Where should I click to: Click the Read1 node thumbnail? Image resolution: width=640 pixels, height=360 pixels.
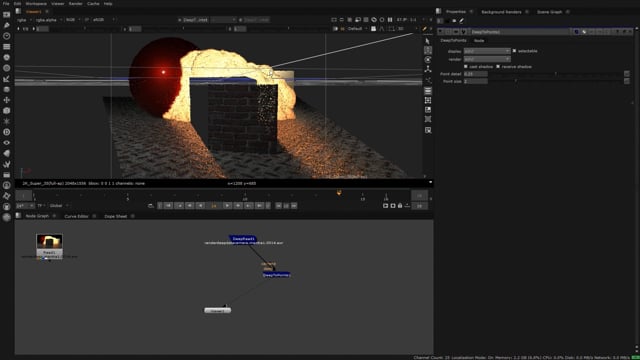[x=49, y=241]
